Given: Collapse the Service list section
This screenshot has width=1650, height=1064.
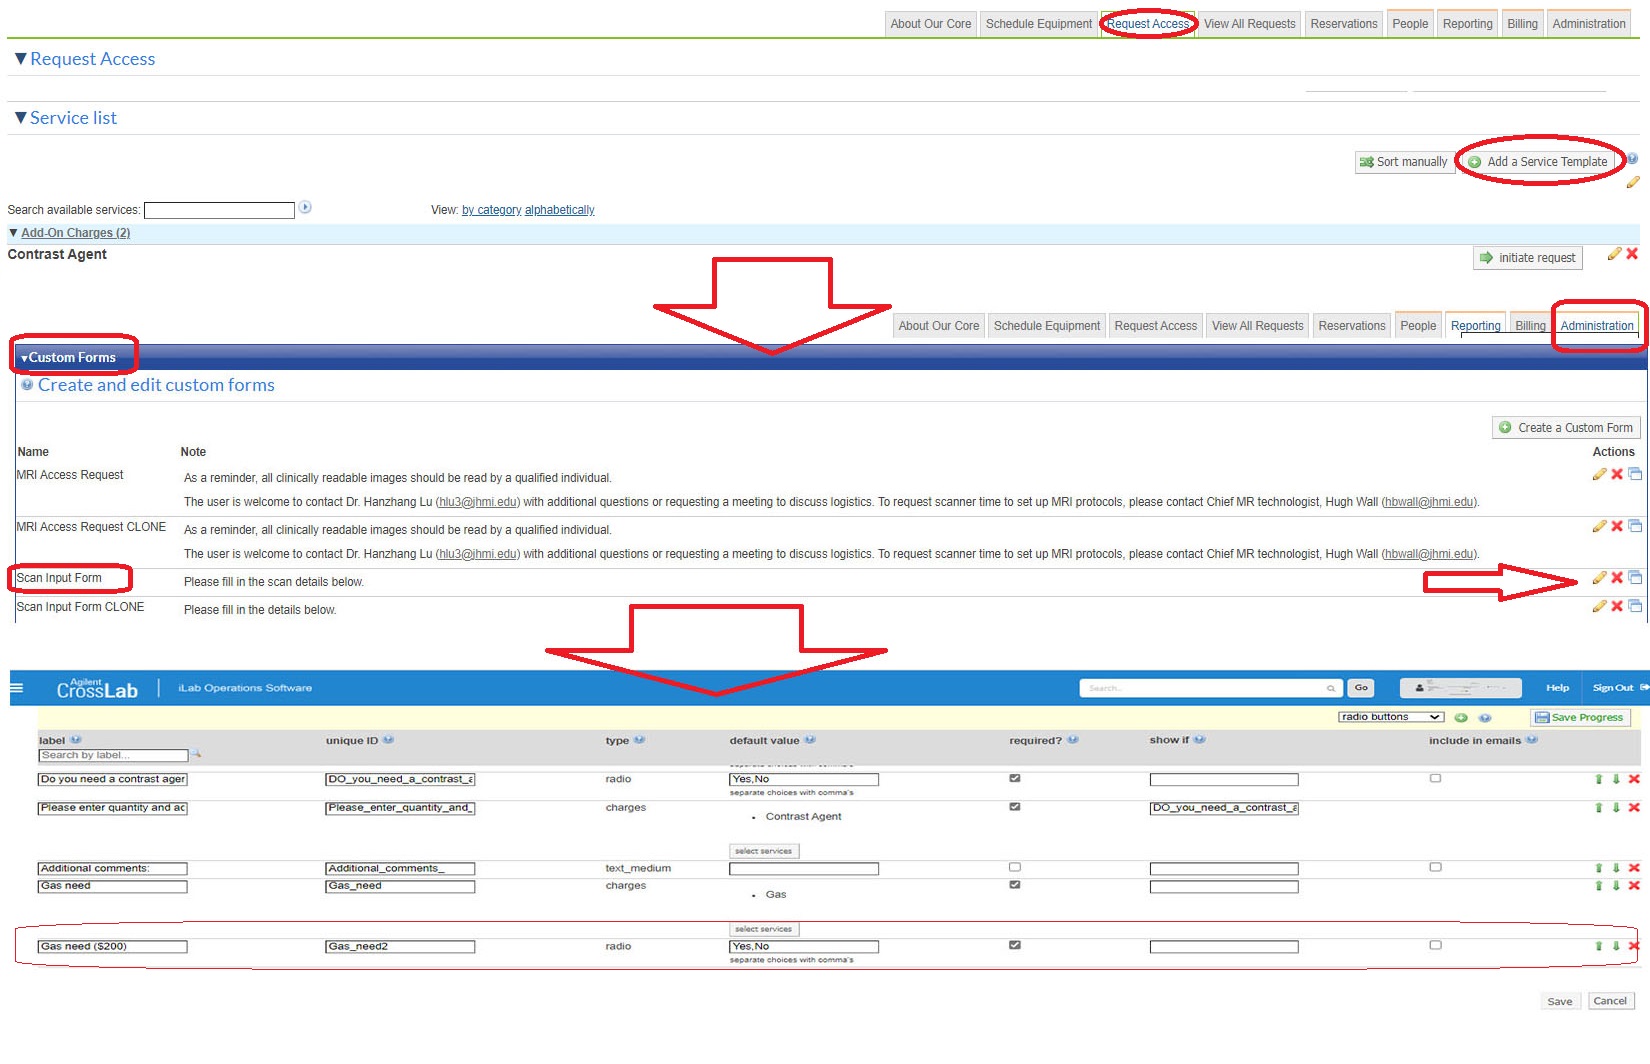Looking at the screenshot, I should (x=20, y=118).
